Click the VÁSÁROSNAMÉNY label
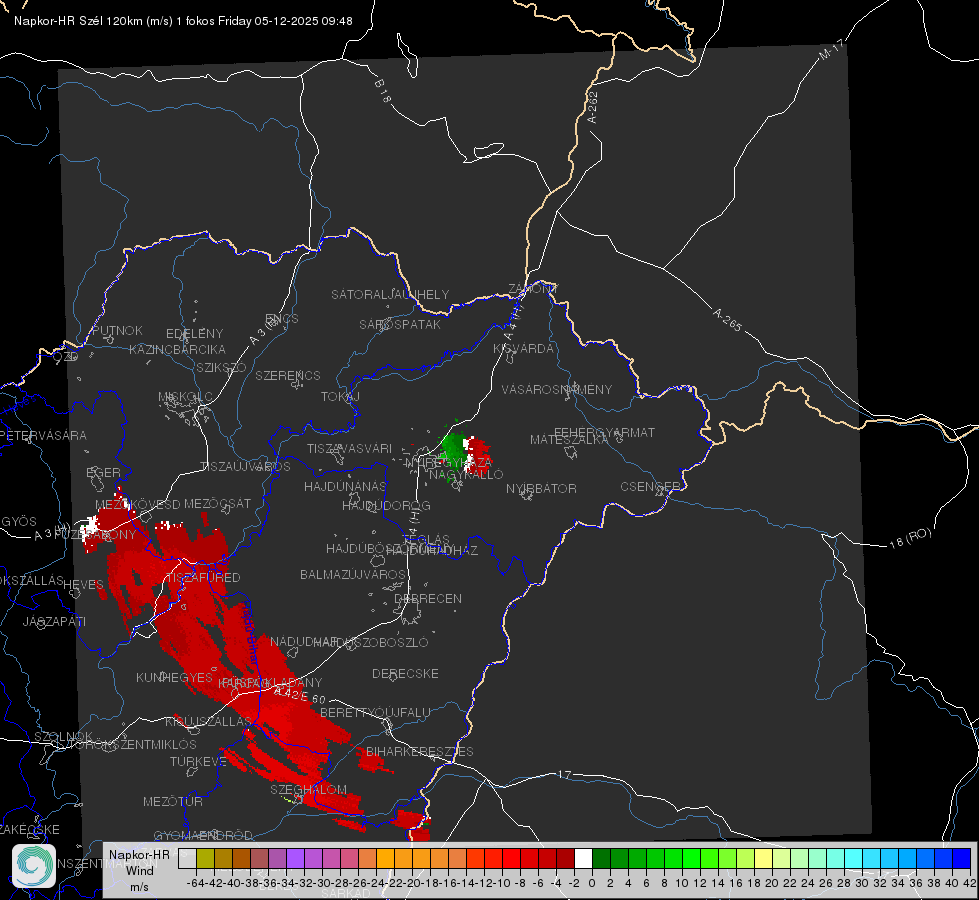Viewport: 979px width, 900px height. (557, 389)
